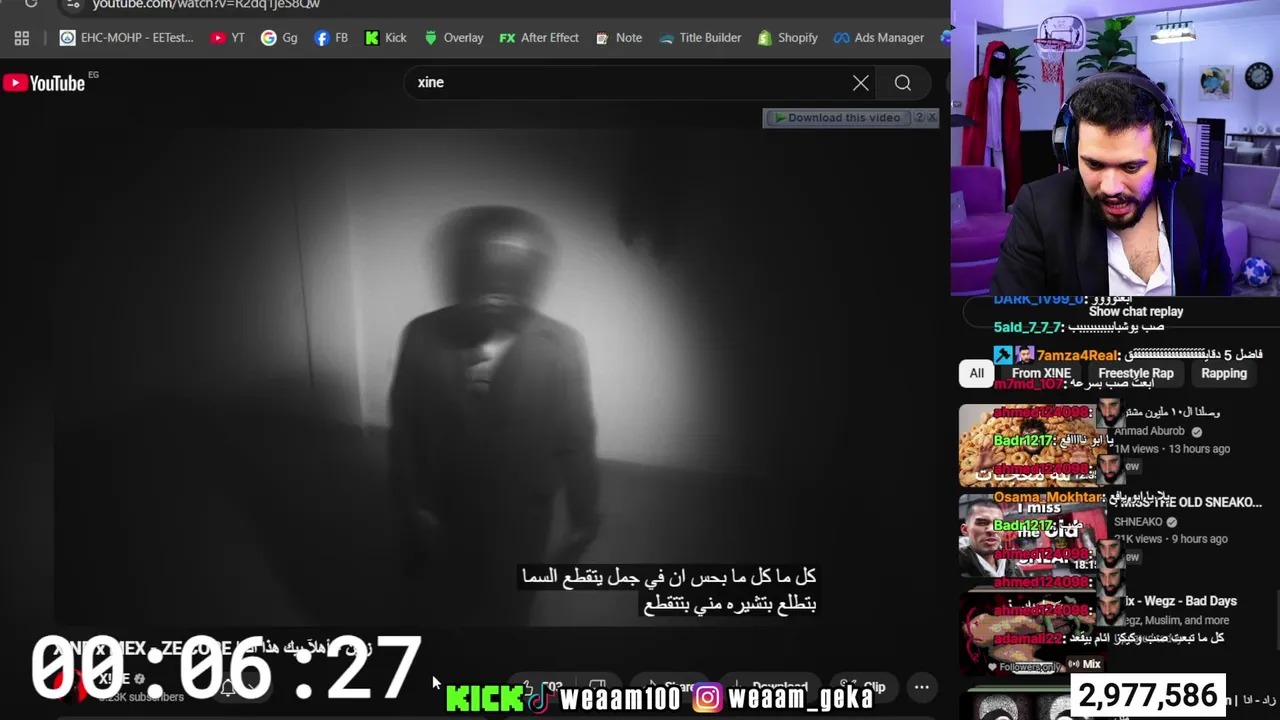Open the FB Facebook bookmark
Image resolution: width=1280 pixels, height=720 pixels.
click(331, 38)
